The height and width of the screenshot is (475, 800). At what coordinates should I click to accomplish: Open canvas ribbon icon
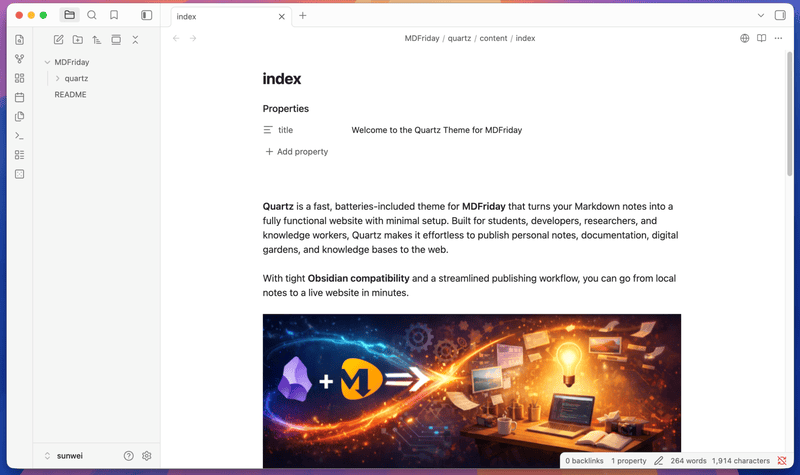19,78
